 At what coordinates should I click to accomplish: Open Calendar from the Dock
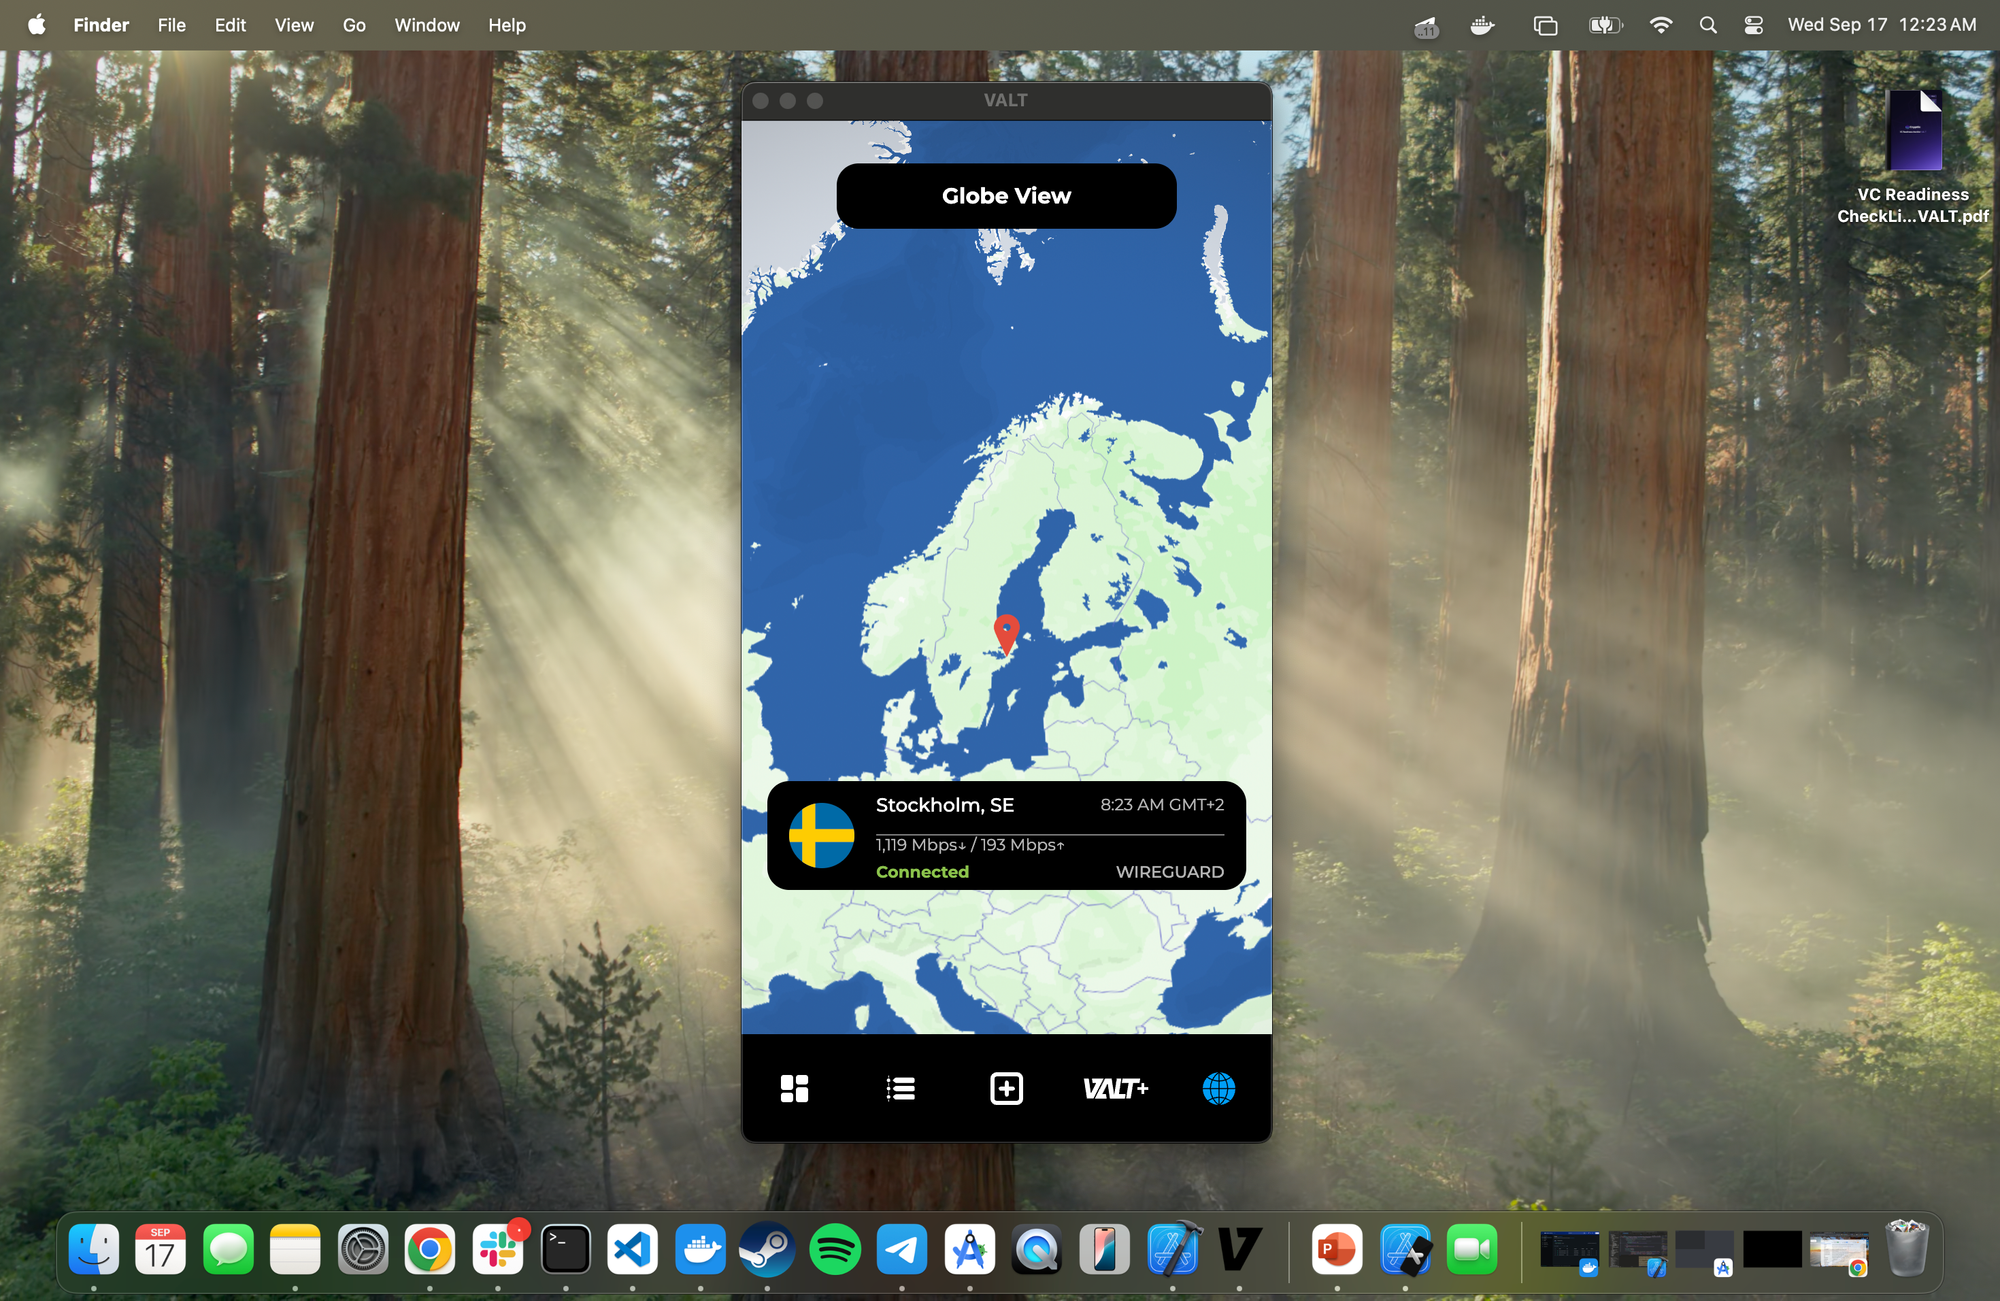[160, 1249]
